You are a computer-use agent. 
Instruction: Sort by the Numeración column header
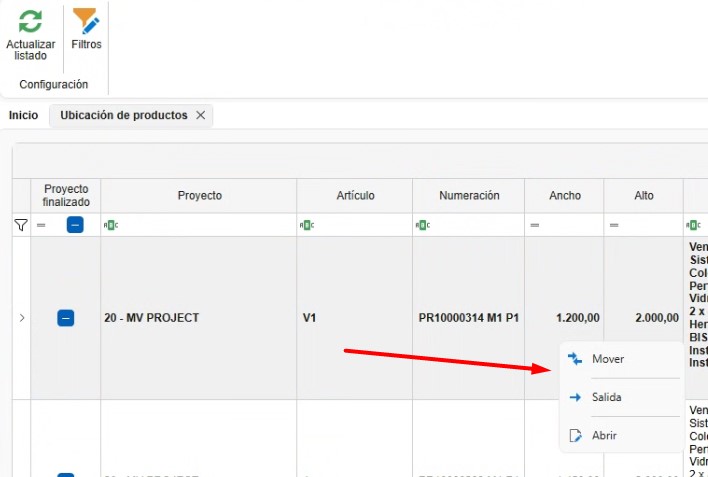(x=469, y=196)
